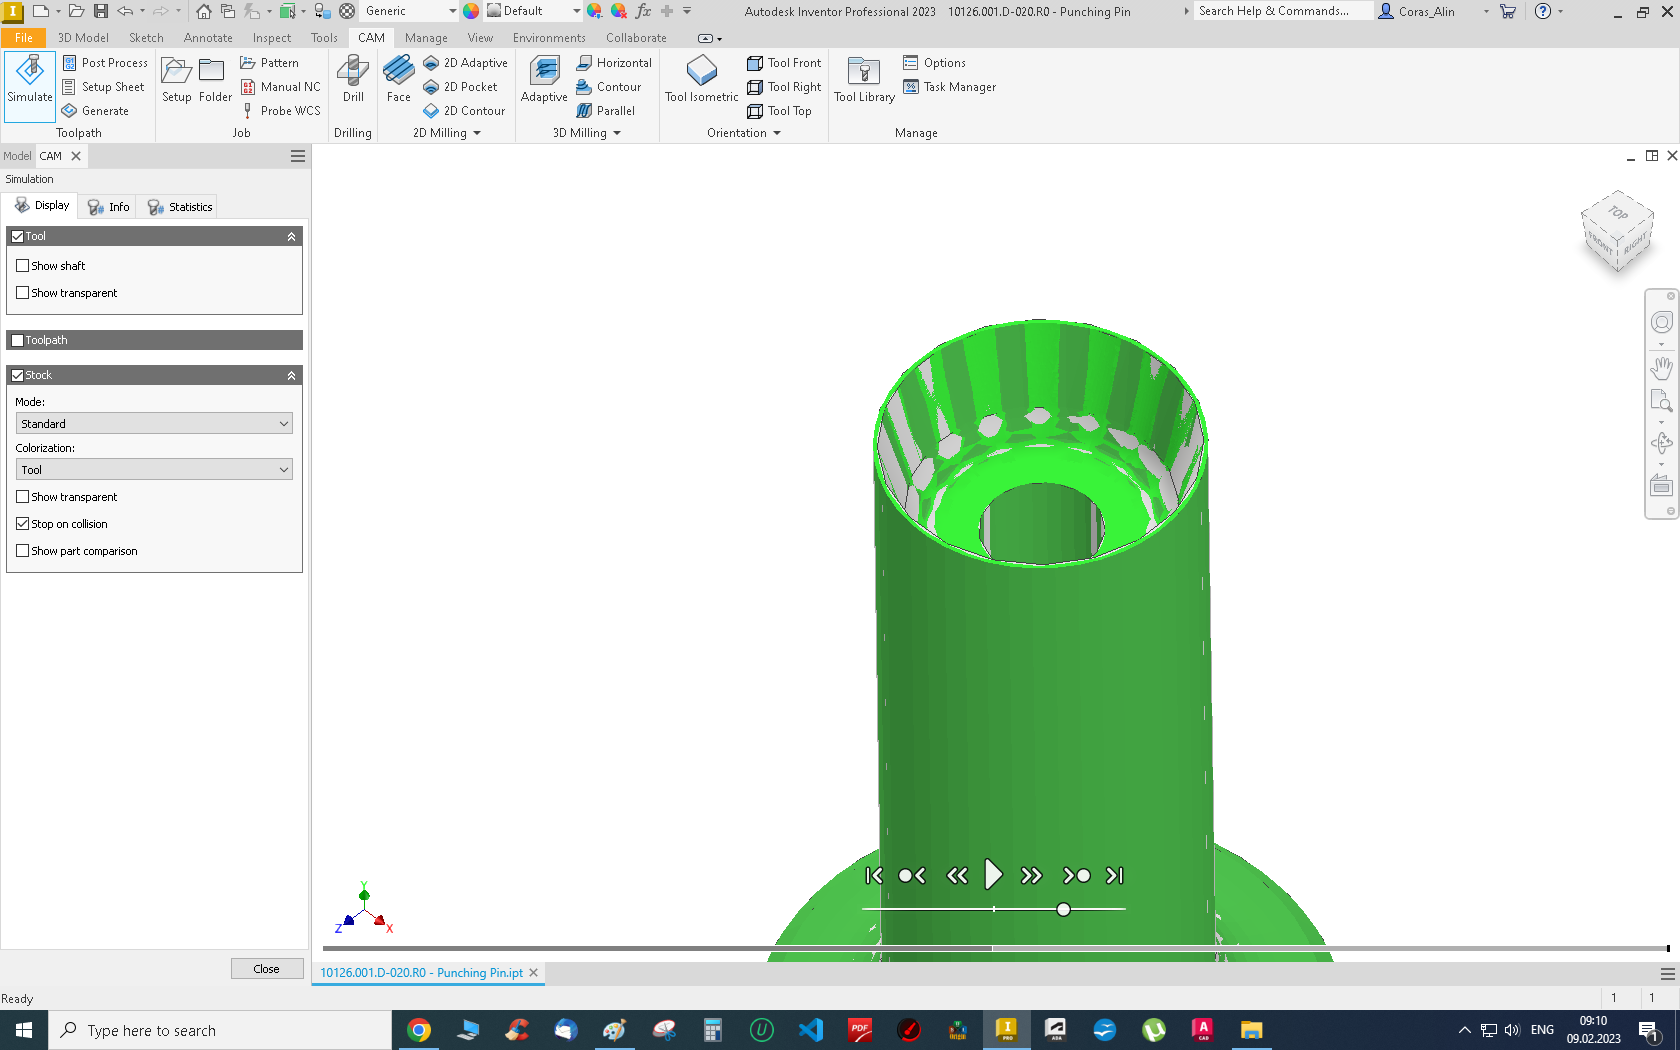Switch to the Statistics tab

(178, 206)
